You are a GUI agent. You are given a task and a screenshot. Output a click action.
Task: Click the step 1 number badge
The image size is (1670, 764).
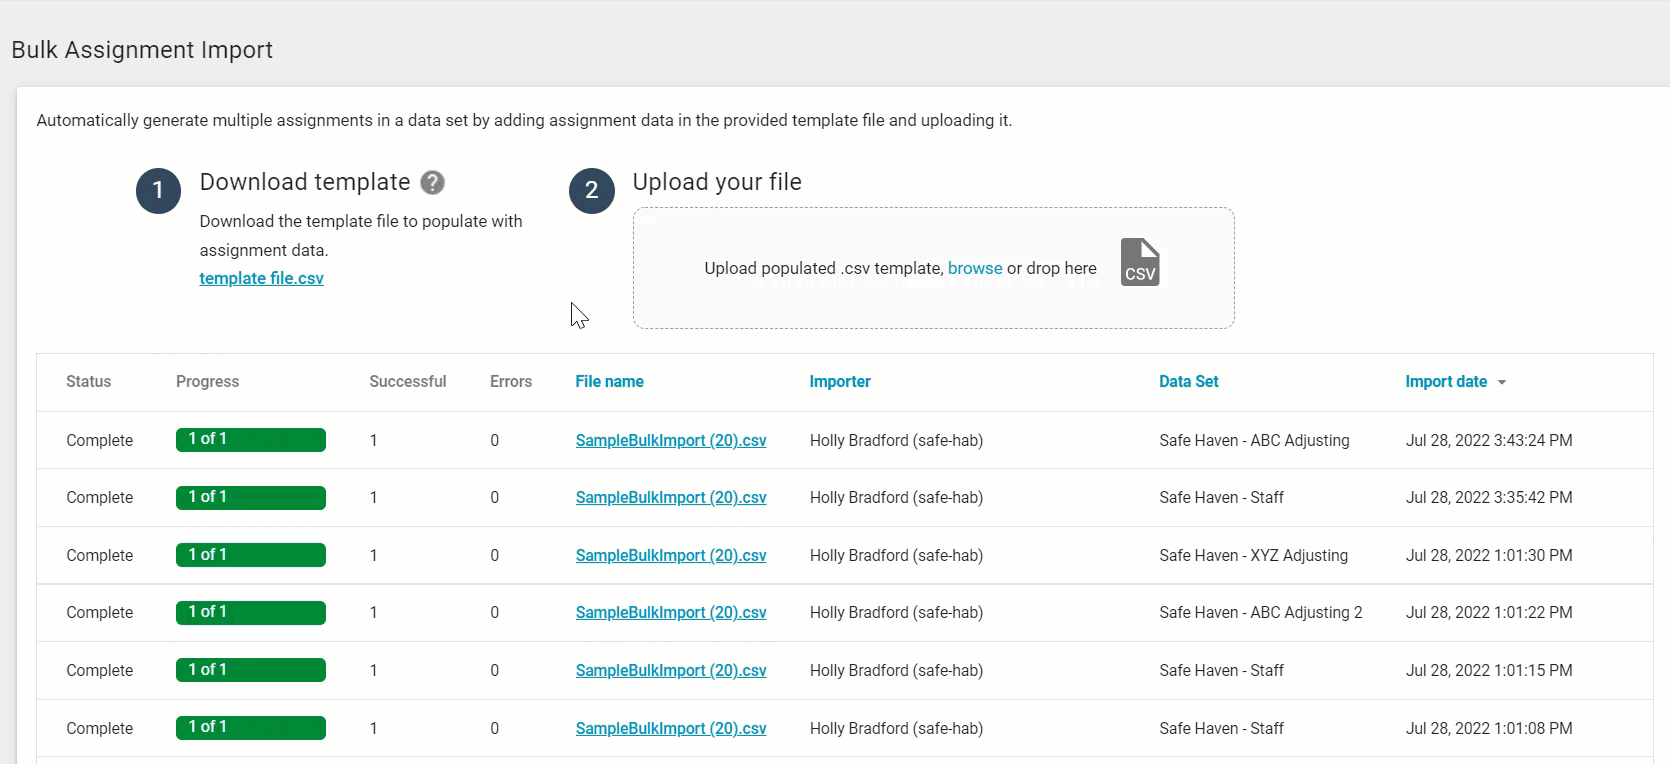pos(158,190)
